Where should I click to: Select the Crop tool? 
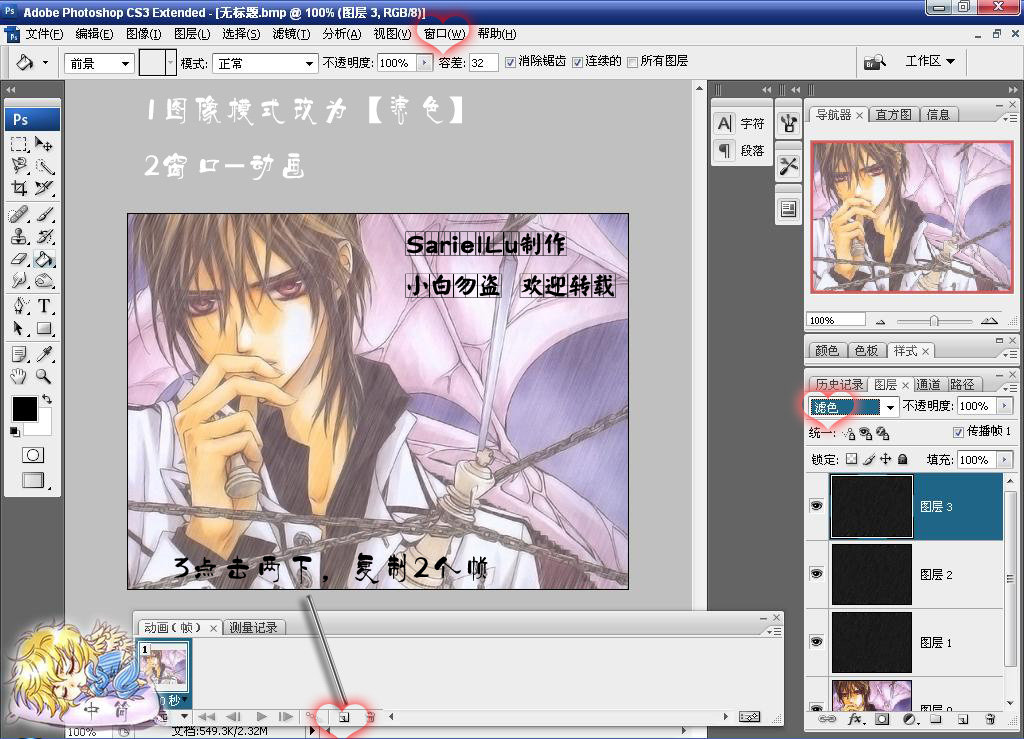pos(19,188)
